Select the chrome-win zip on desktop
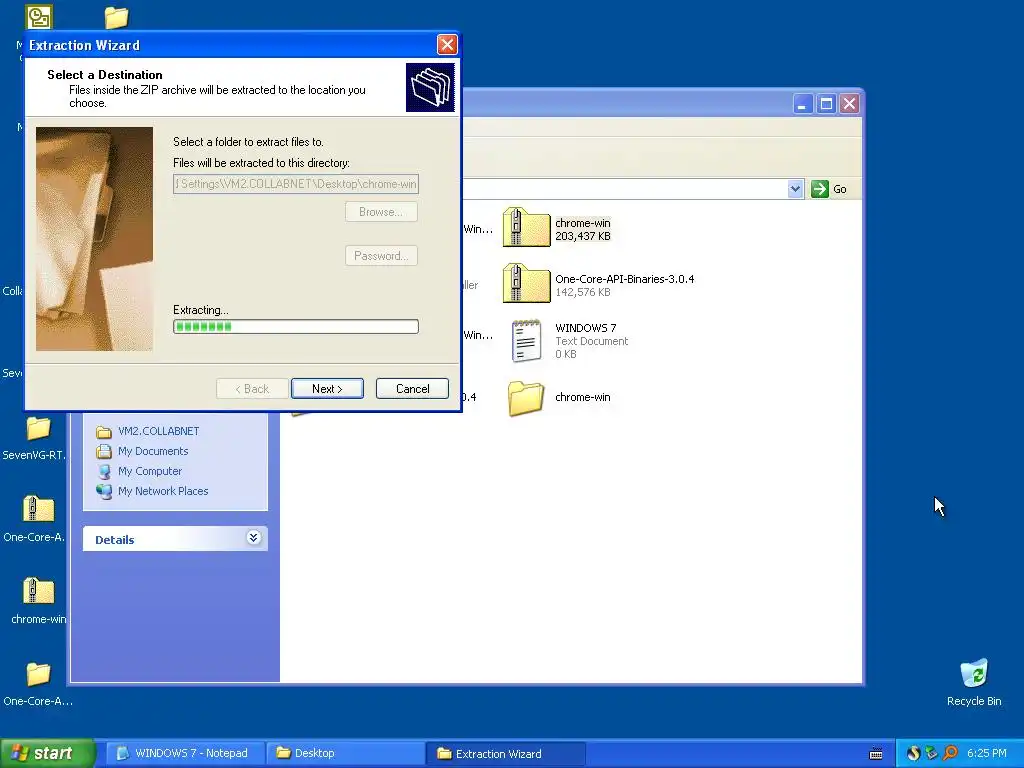 point(38,591)
